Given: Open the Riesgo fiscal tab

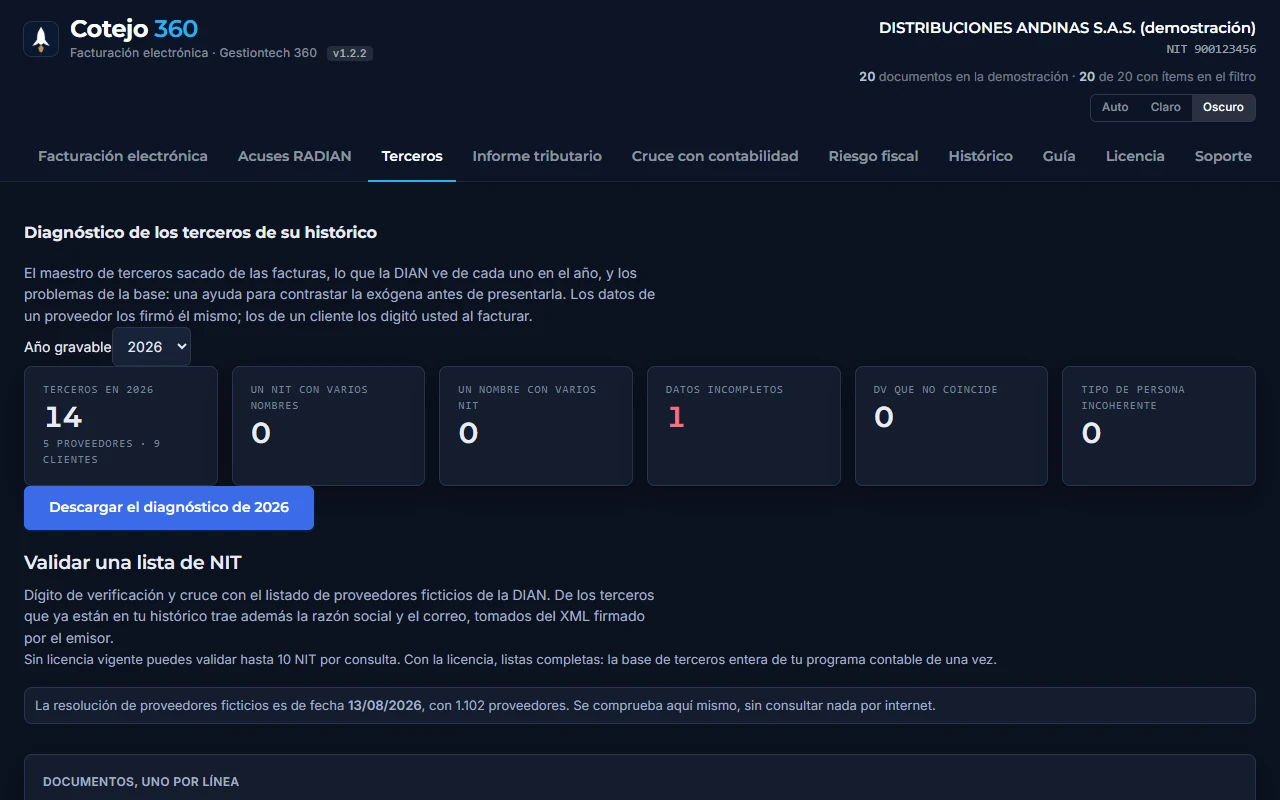Looking at the screenshot, I should [873, 156].
